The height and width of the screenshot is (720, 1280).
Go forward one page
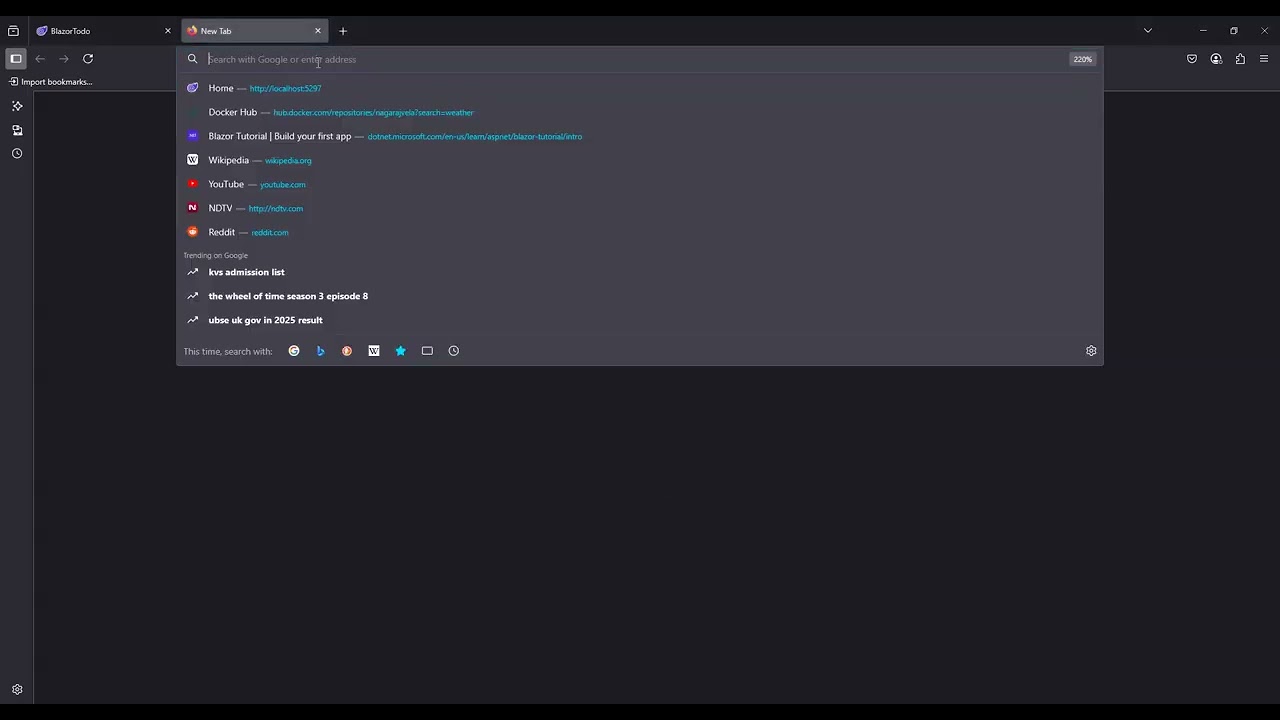pyautogui.click(x=64, y=59)
